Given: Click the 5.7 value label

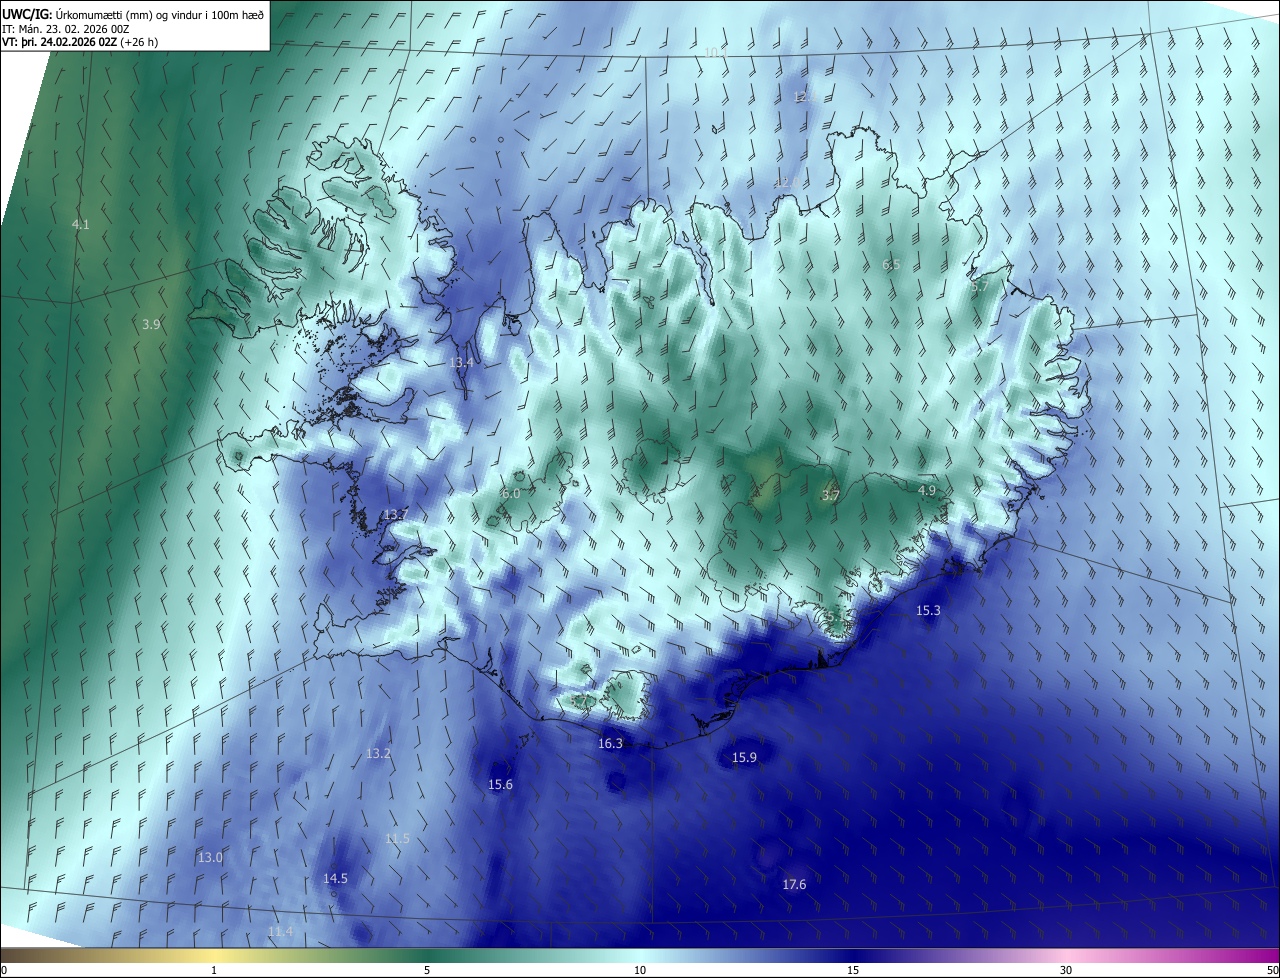Looking at the screenshot, I should pos(979,286).
